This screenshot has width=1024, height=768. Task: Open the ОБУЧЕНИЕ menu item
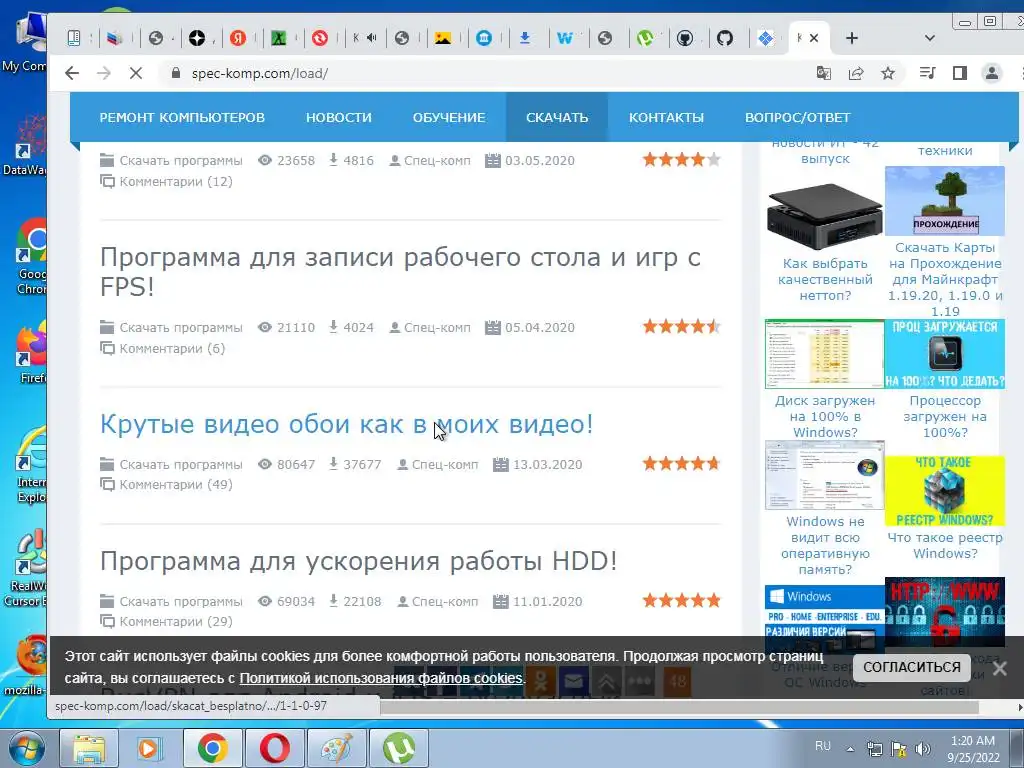pos(449,118)
